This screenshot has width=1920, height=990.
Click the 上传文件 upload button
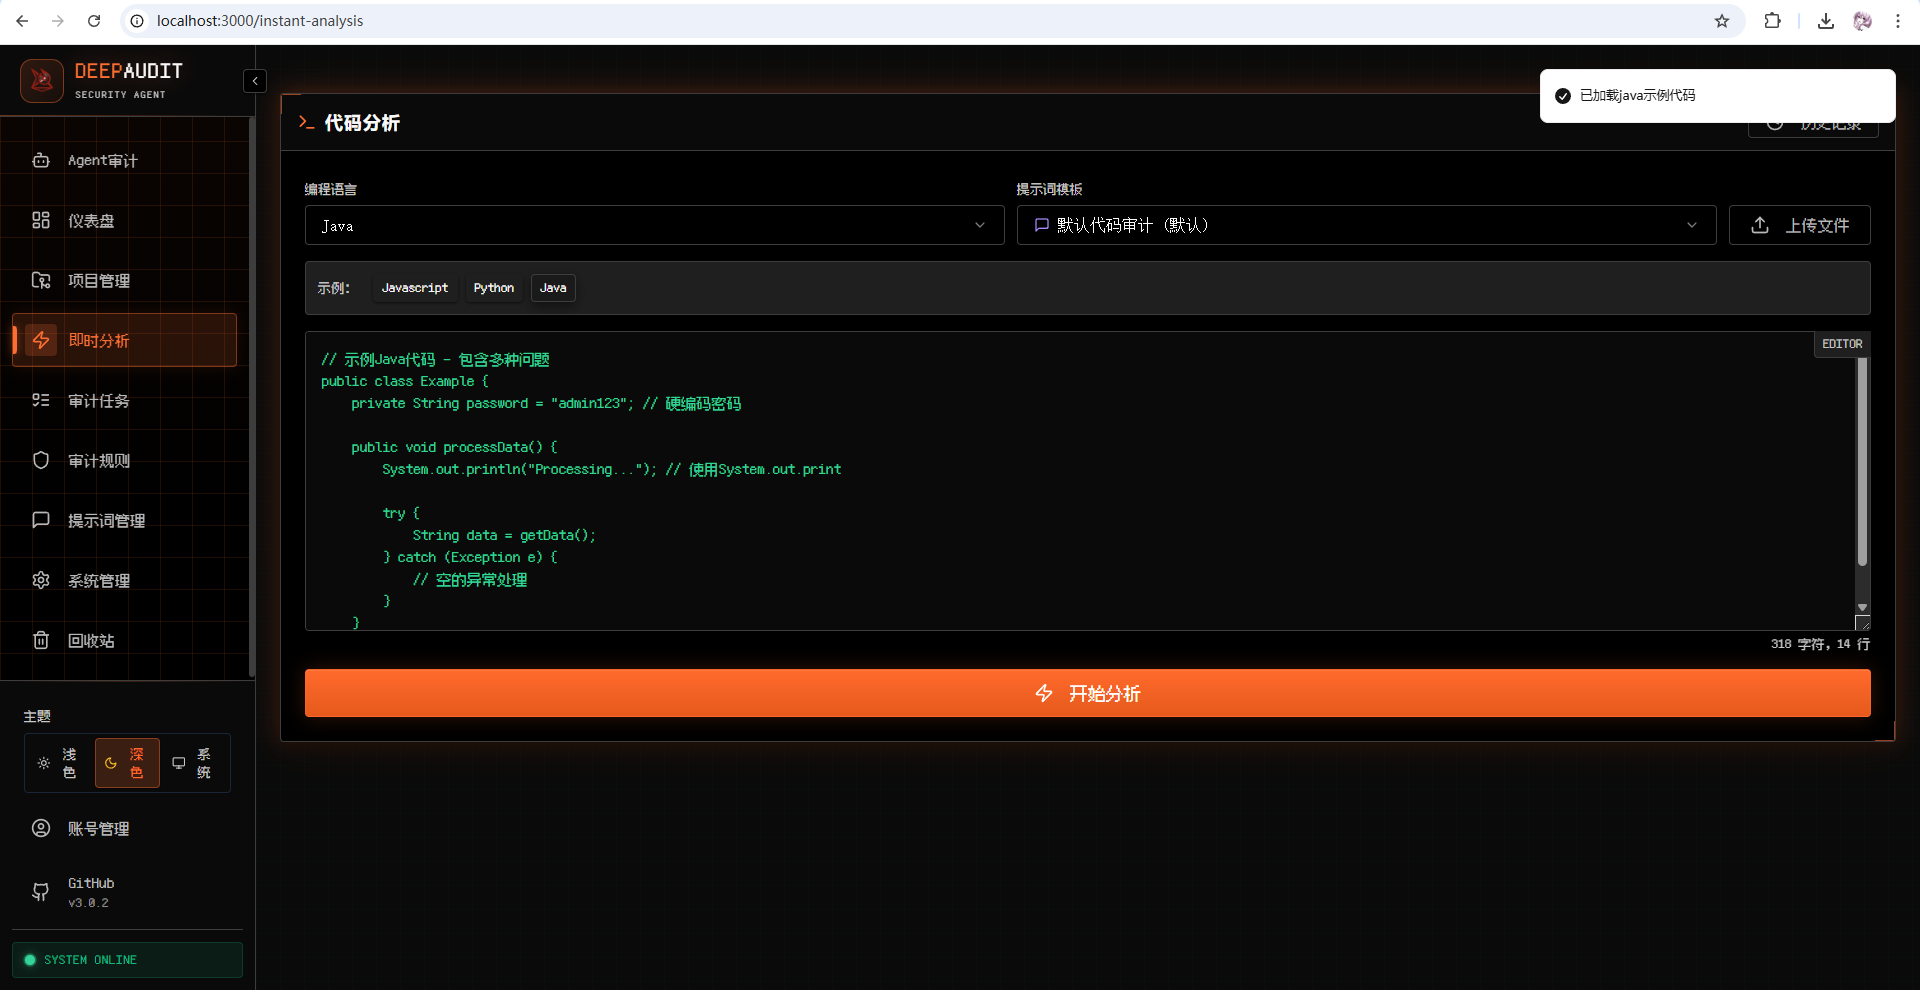pyautogui.click(x=1799, y=225)
